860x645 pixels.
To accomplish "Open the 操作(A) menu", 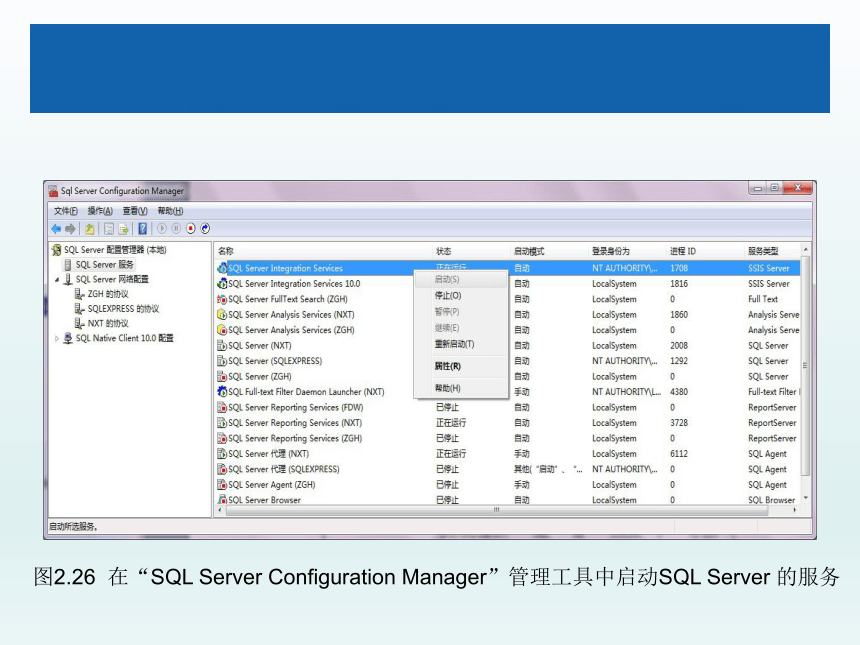I will point(100,211).
